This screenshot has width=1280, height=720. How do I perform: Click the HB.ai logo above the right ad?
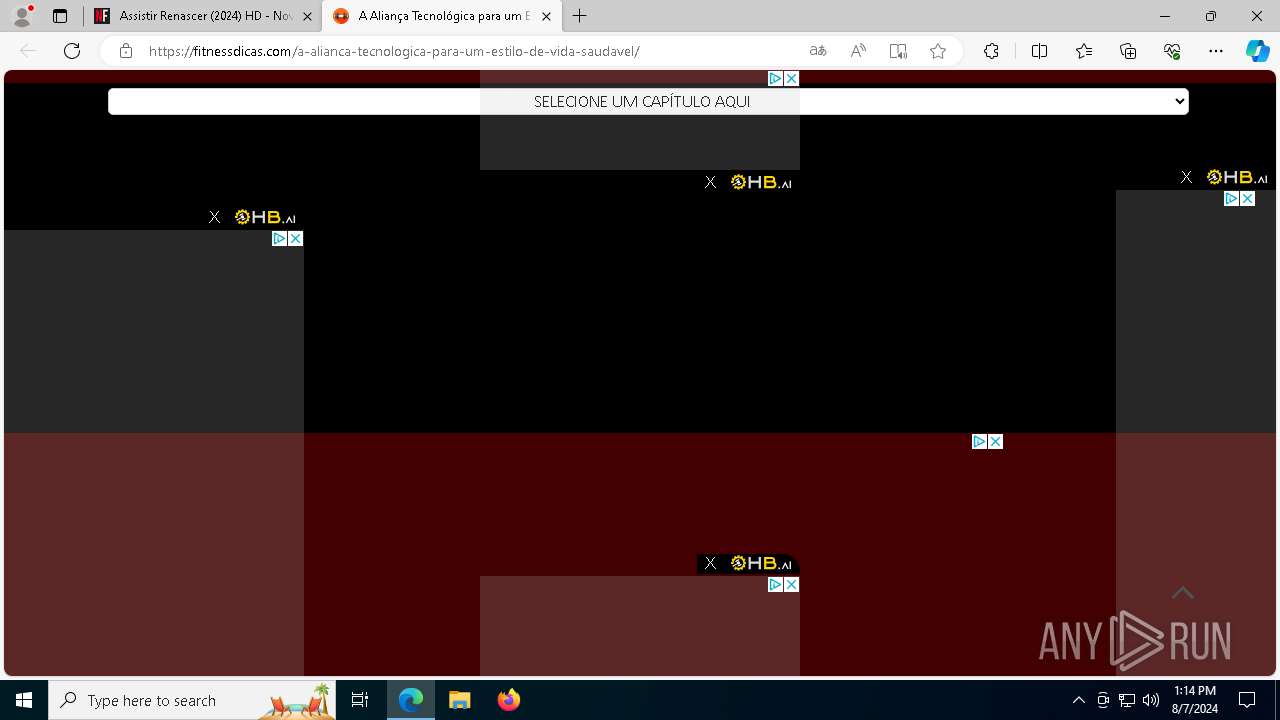1237,177
